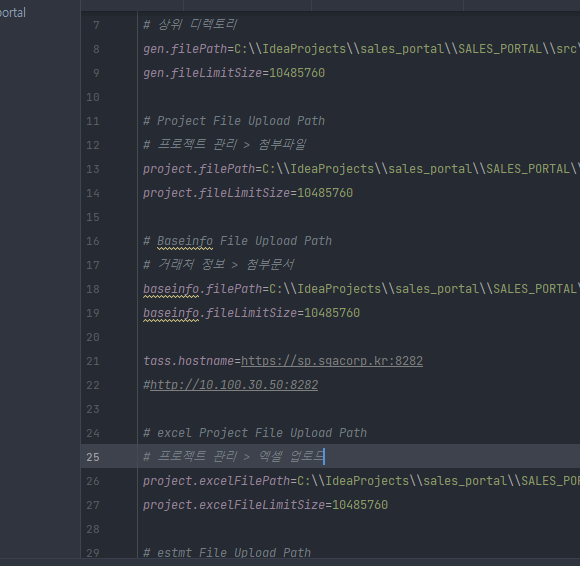Select the 10485760 value of gen.fileLimitSize
The height and width of the screenshot is (566, 580).
[x=297, y=73]
